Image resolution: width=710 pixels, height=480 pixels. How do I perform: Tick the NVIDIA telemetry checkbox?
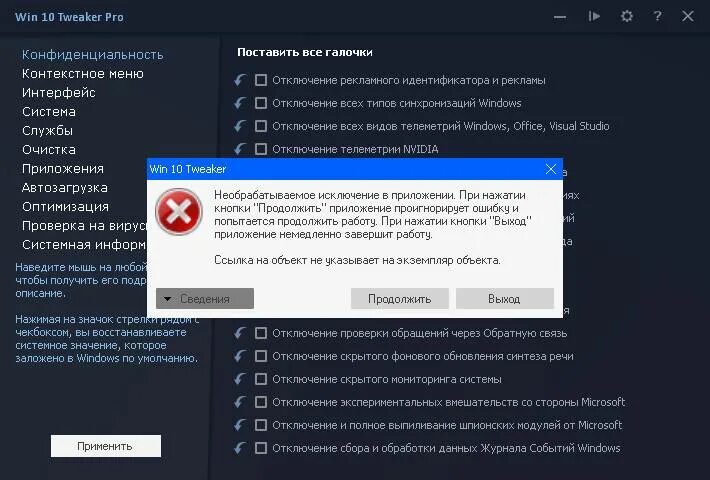(261, 149)
